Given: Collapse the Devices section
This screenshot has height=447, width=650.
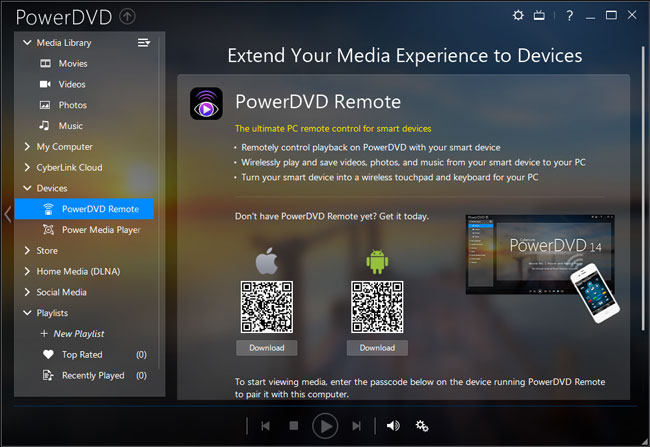Looking at the screenshot, I should tap(27, 188).
